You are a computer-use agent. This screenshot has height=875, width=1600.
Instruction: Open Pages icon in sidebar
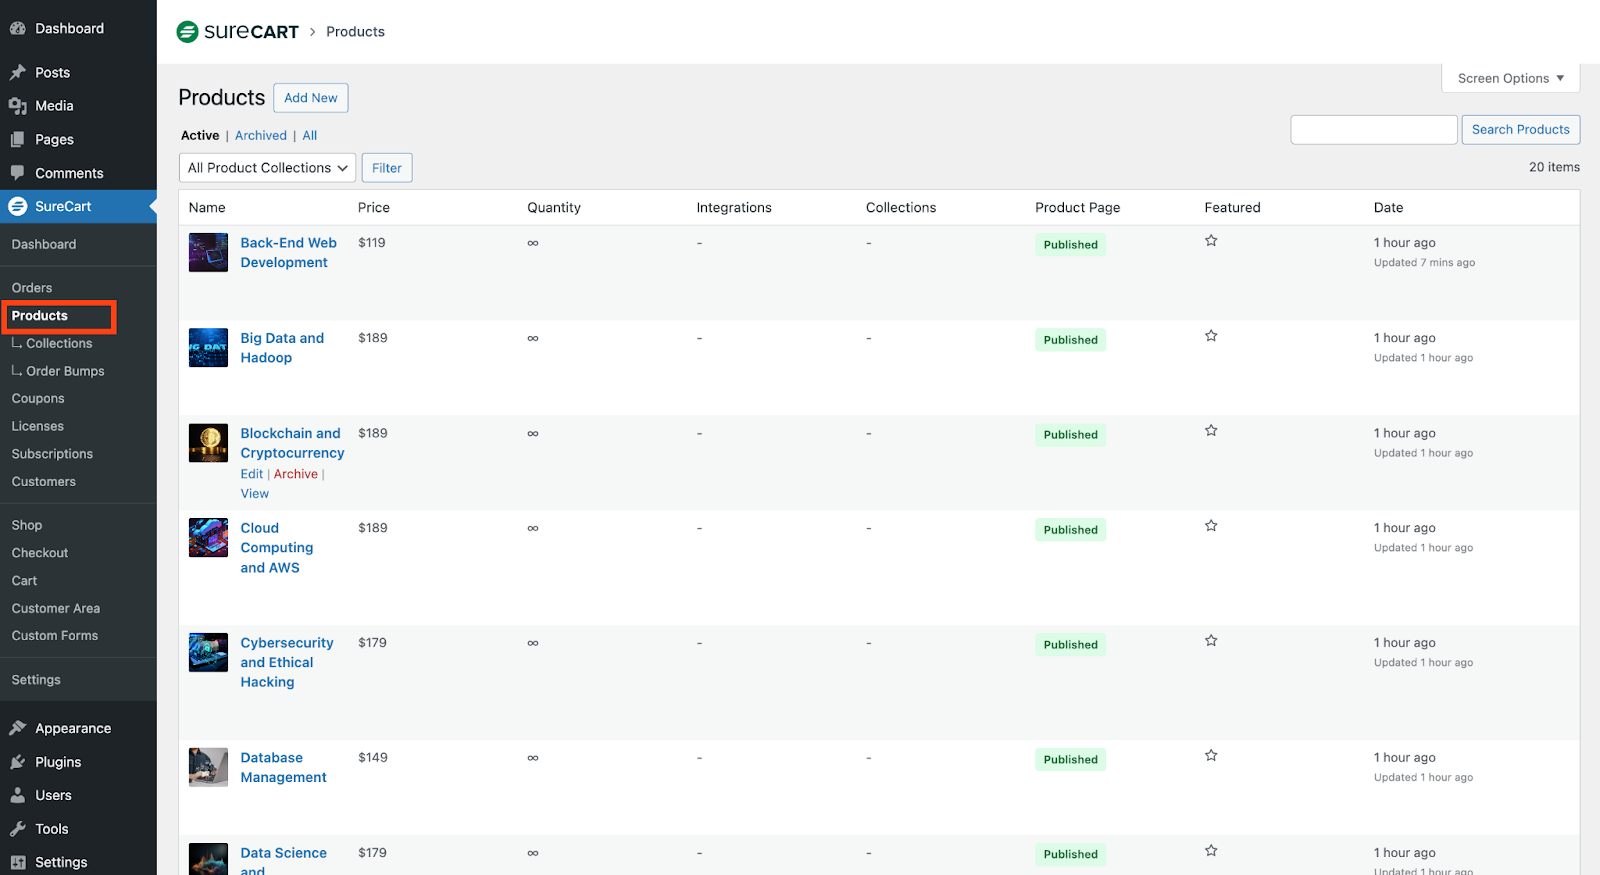click(17, 140)
